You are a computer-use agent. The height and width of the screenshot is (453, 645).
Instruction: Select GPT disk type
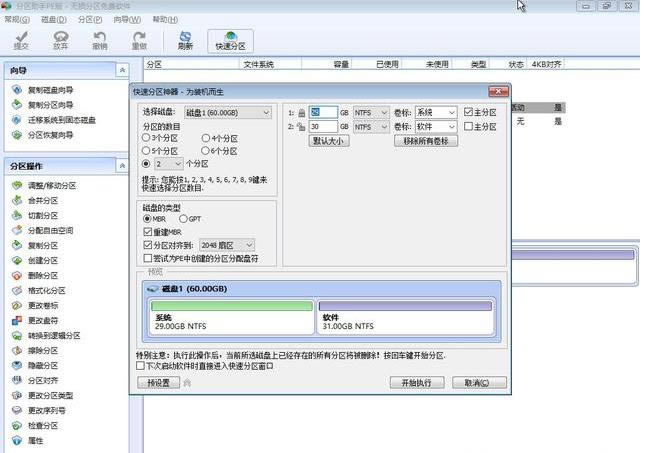point(183,219)
